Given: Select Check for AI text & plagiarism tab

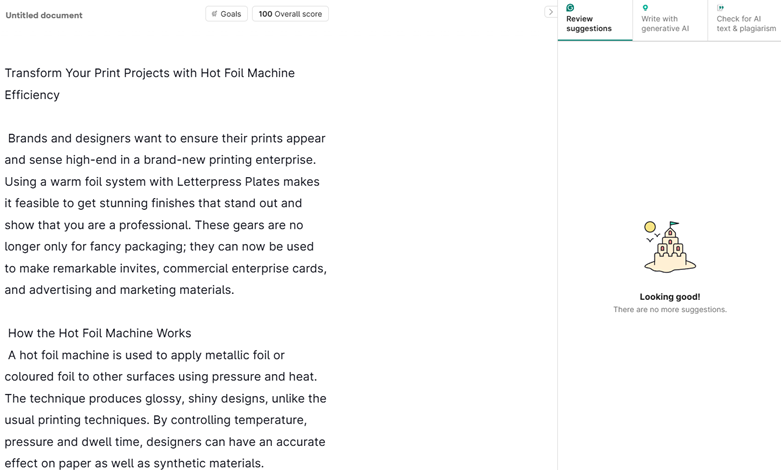Looking at the screenshot, I should click(x=745, y=23).
